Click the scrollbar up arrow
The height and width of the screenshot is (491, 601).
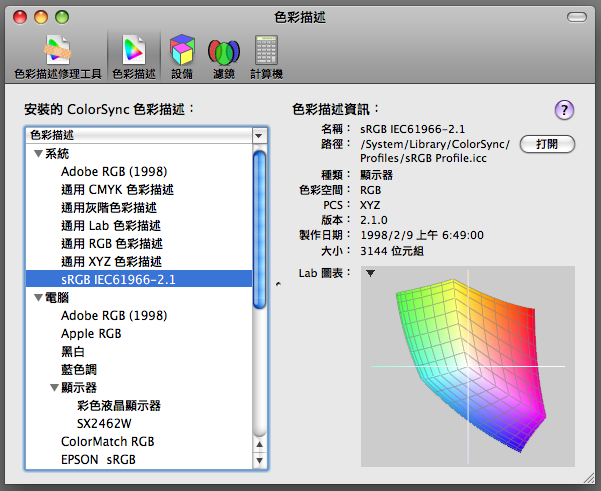[x=259, y=445]
